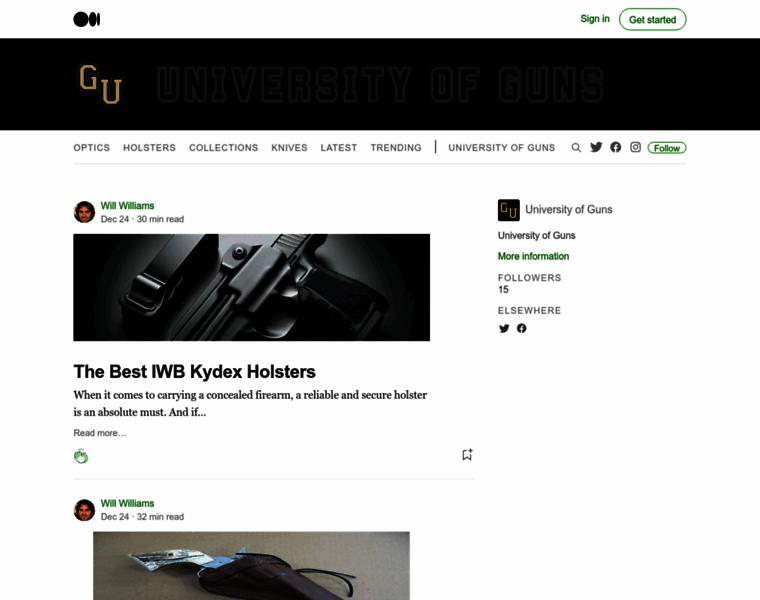Viewport: 760px width, 600px height.
Task: Open Will Williams name on 32 min post
Action: [x=127, y=503]
